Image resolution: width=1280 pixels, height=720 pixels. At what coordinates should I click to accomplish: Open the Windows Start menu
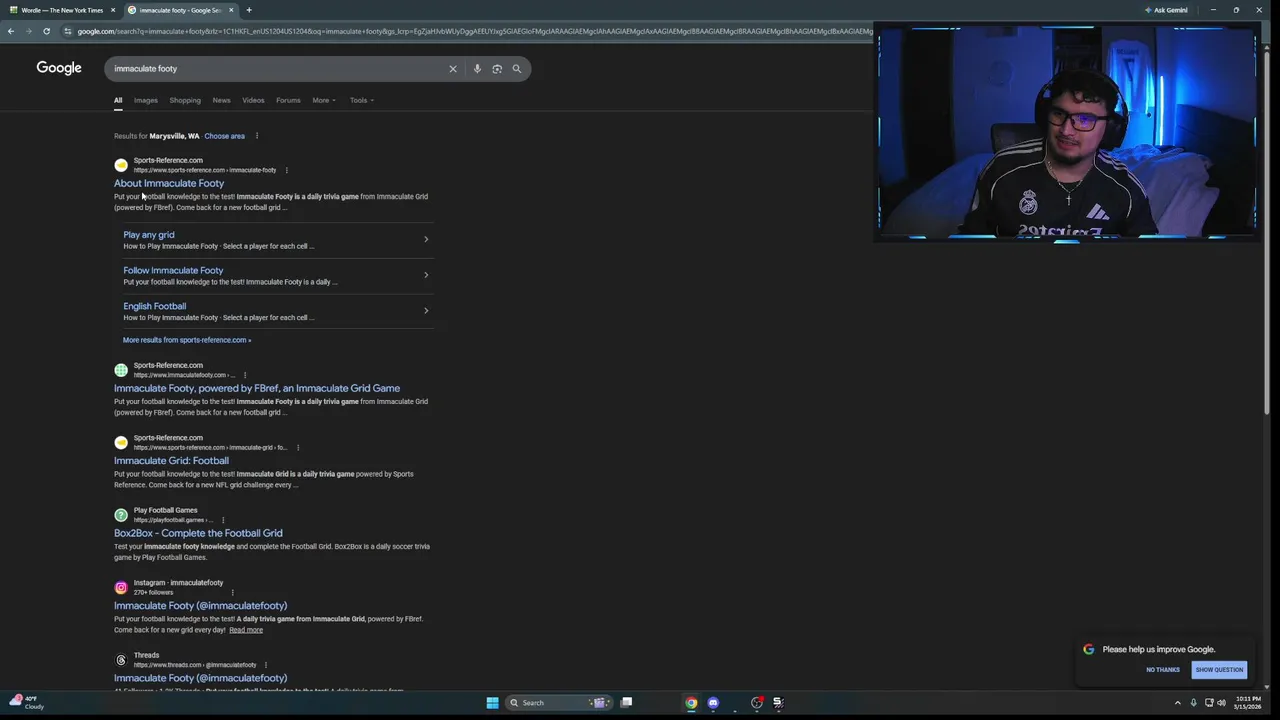(493, 702)
